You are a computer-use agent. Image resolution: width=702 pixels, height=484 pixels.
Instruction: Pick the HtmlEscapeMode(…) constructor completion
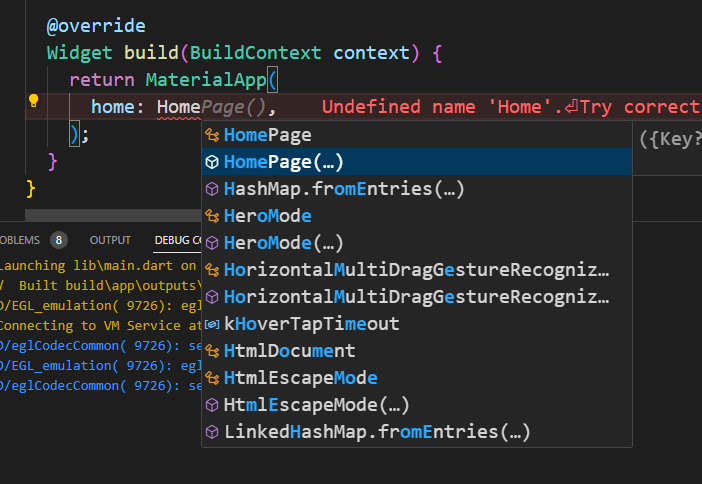417,405
